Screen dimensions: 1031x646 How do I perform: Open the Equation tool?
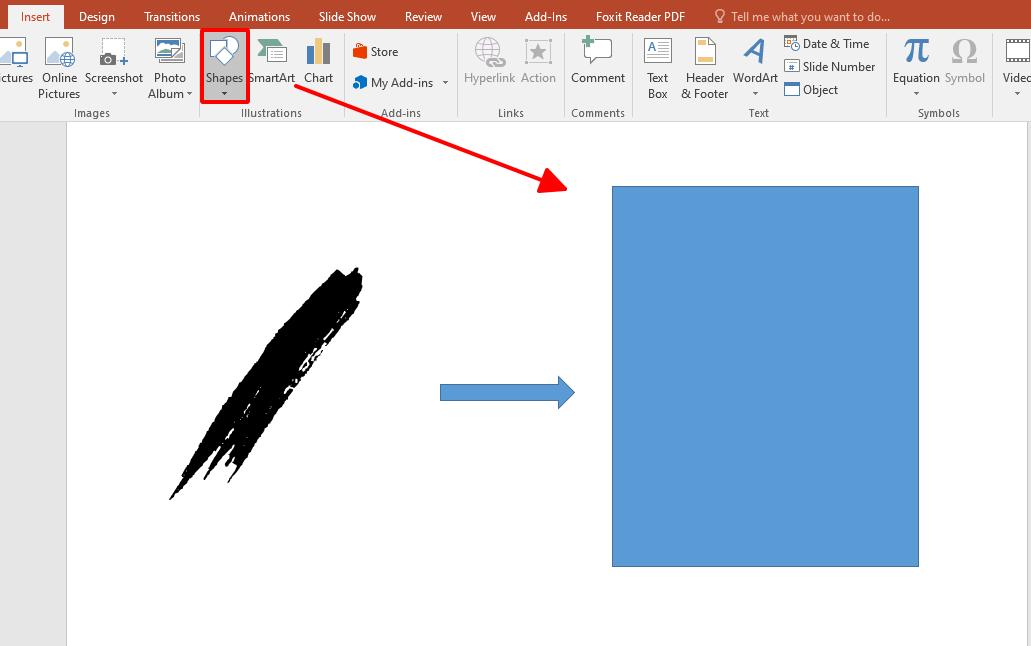[x=915, y=60]
